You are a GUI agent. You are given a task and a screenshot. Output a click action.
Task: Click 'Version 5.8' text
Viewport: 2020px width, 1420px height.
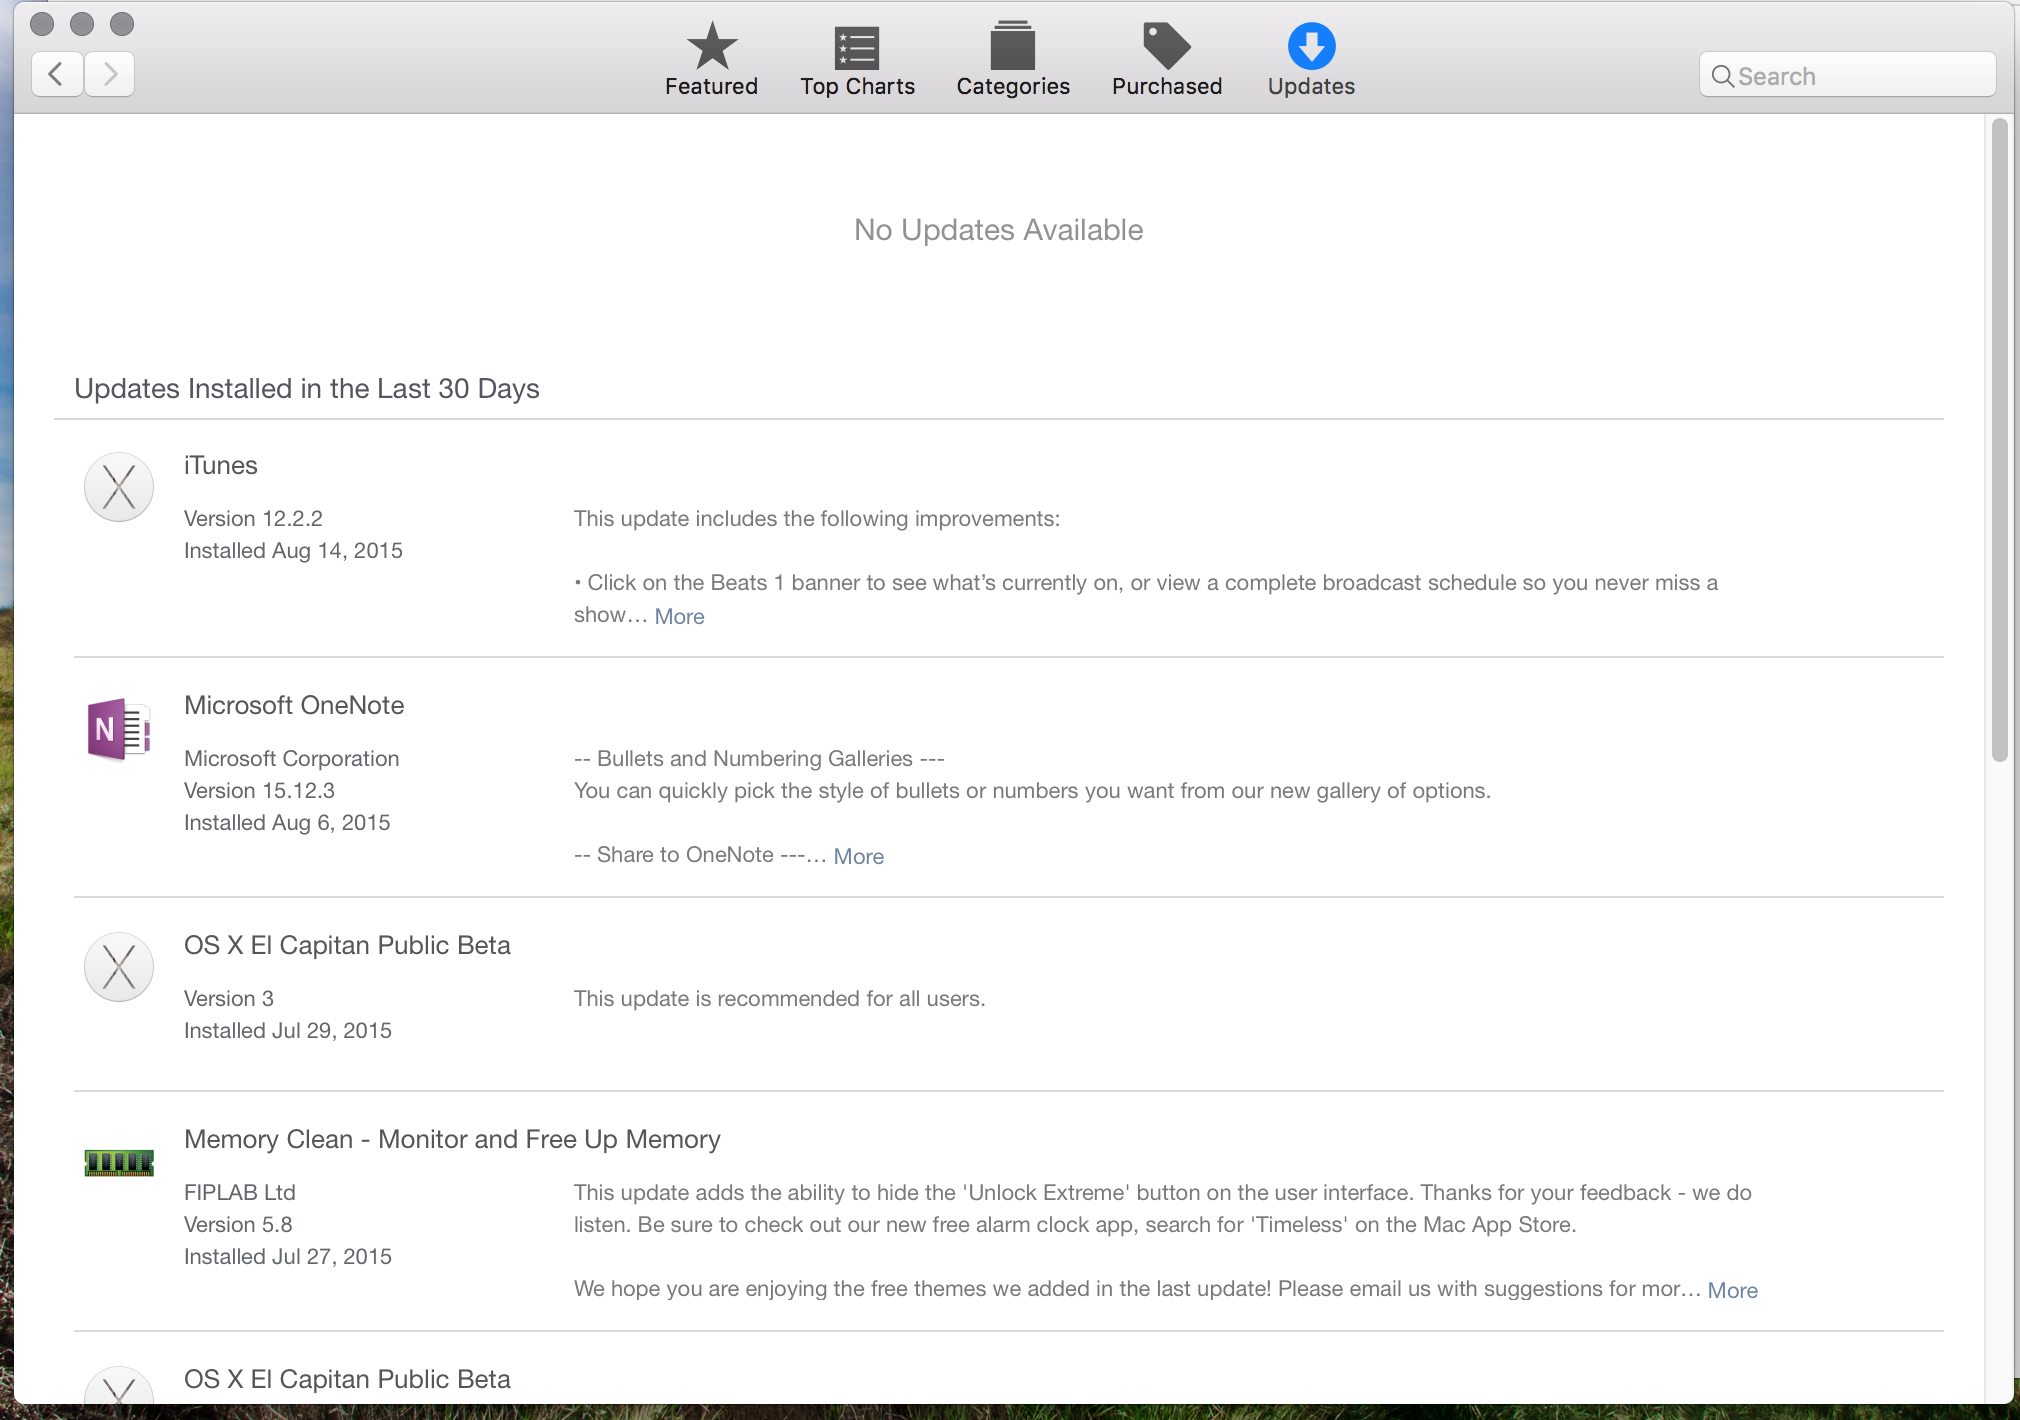pos(238,1224)
